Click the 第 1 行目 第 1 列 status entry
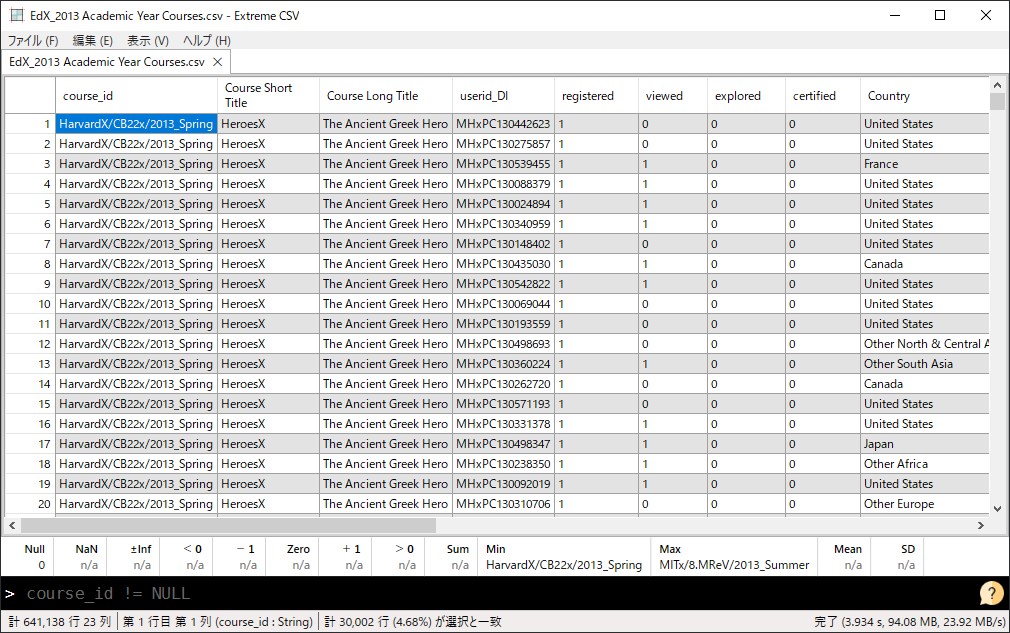This screenshot has width=1010, height=633. (x=218, y=621)
